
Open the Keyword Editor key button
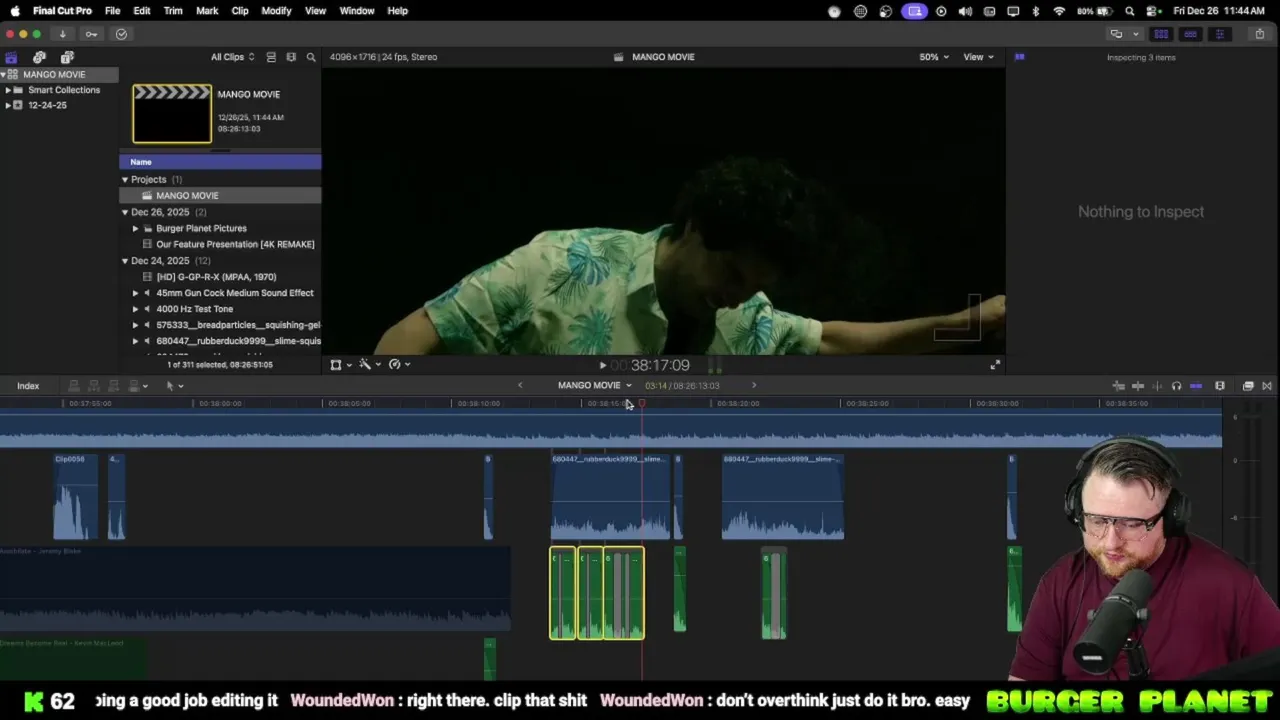(91, 34)
